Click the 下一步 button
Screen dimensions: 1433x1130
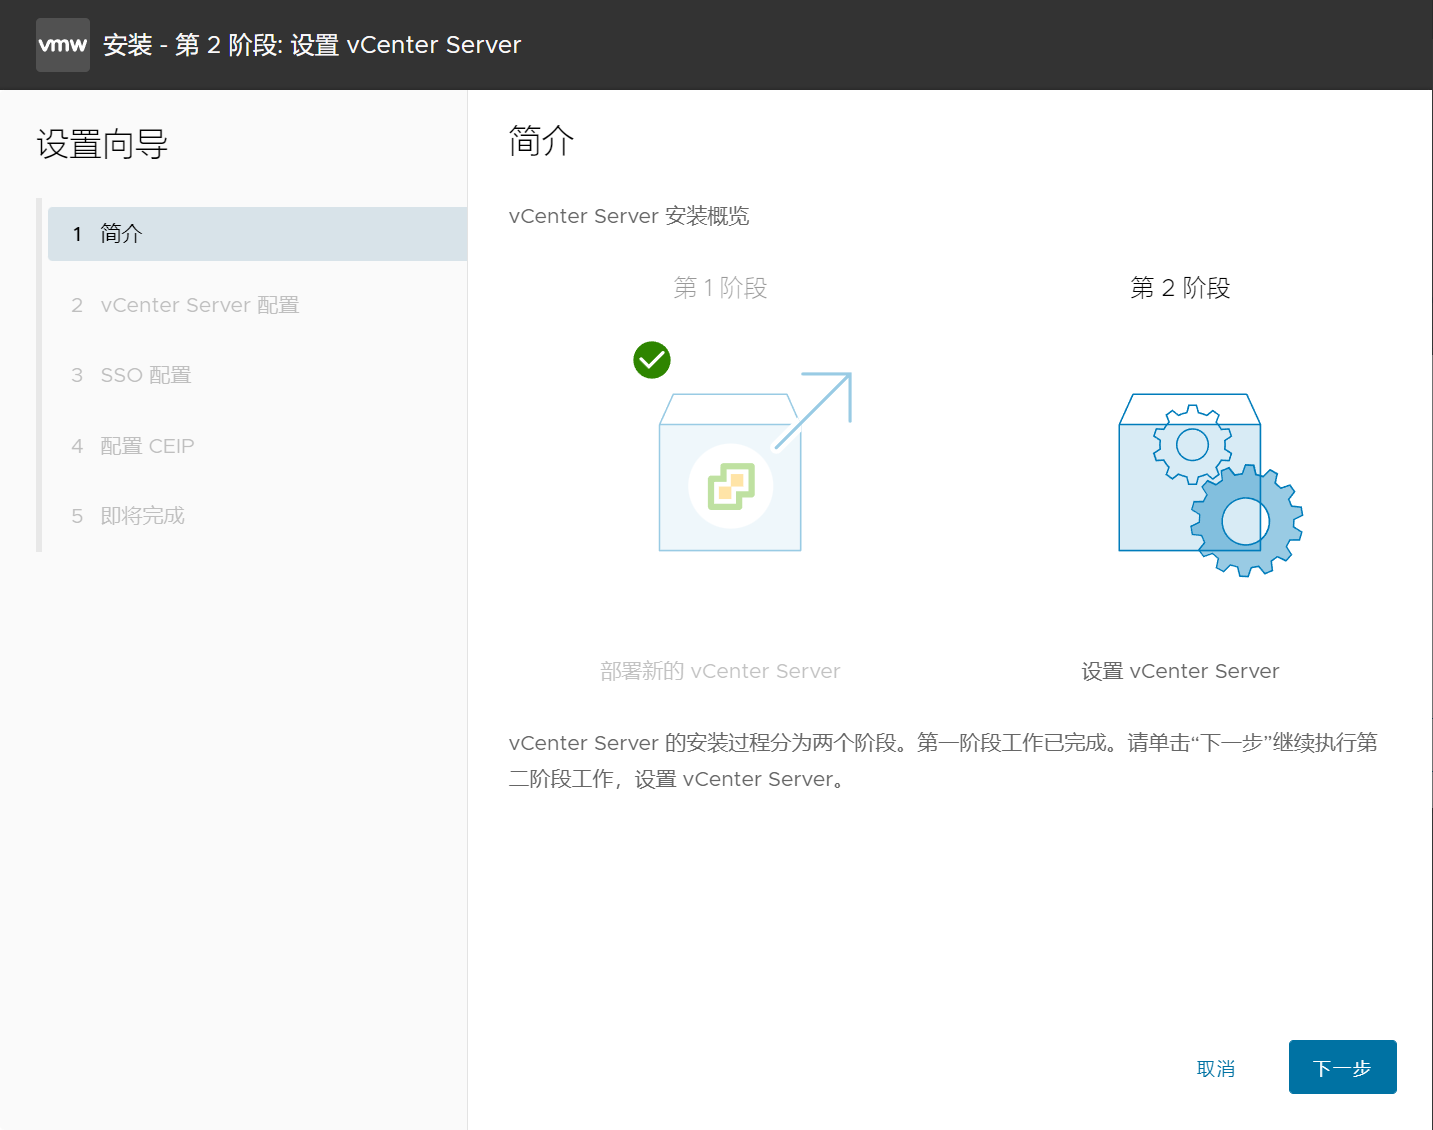coord(1342,1067)
